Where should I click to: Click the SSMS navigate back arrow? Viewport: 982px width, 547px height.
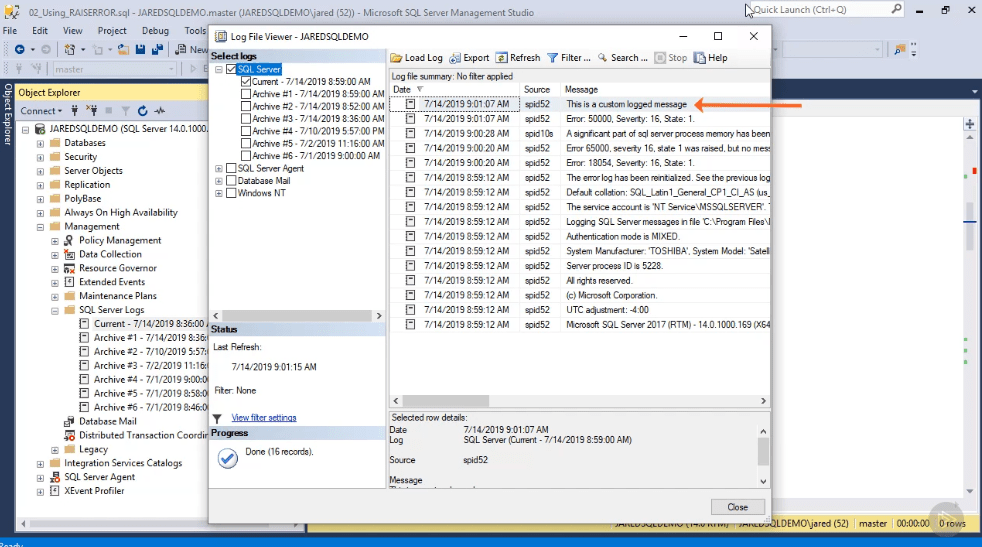[19, 49]
